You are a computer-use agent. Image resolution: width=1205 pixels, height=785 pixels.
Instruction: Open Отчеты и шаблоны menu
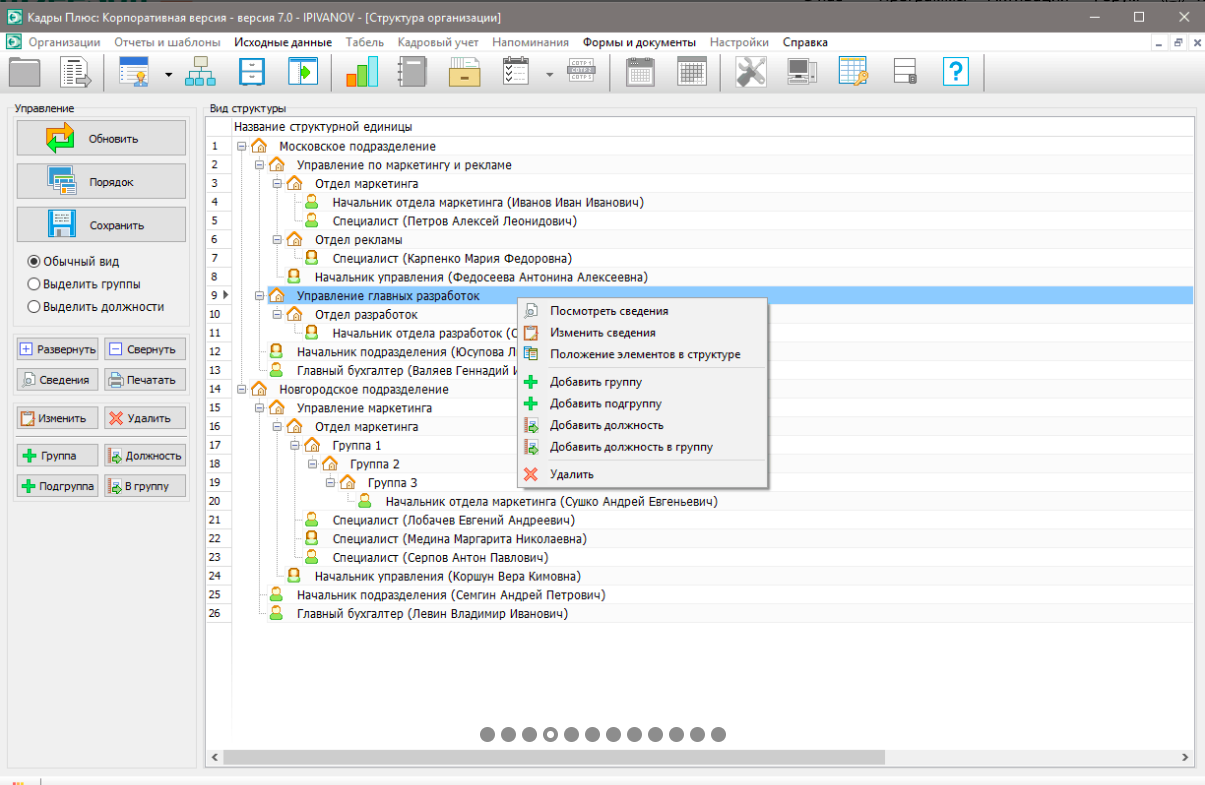[167, 42]
